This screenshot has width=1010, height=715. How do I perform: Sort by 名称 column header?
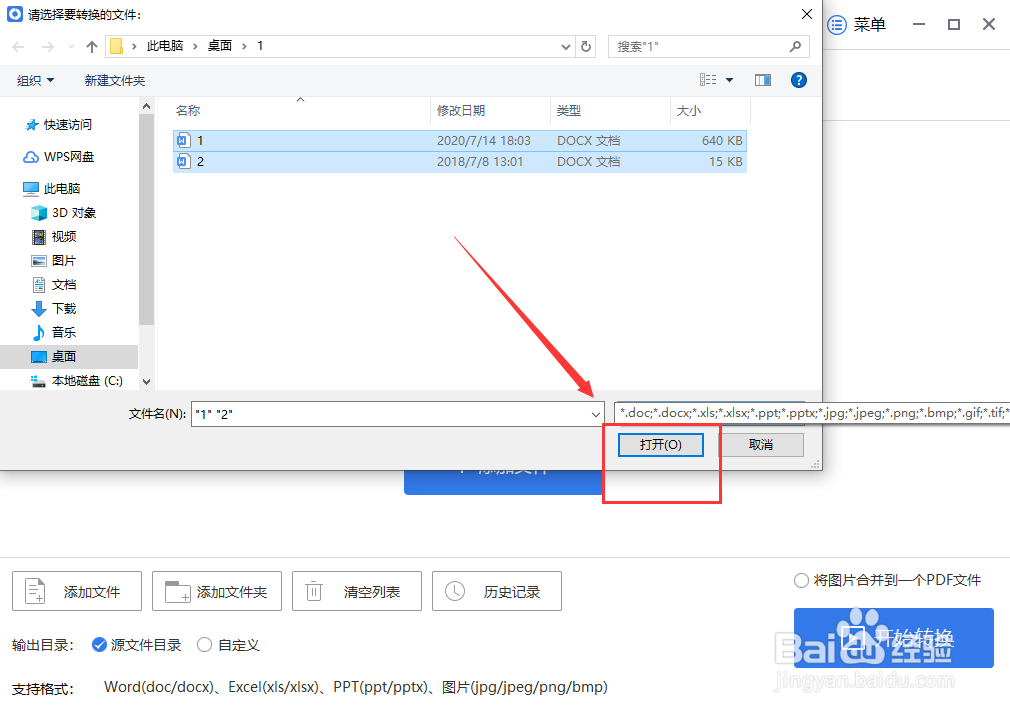pos(300,111)
